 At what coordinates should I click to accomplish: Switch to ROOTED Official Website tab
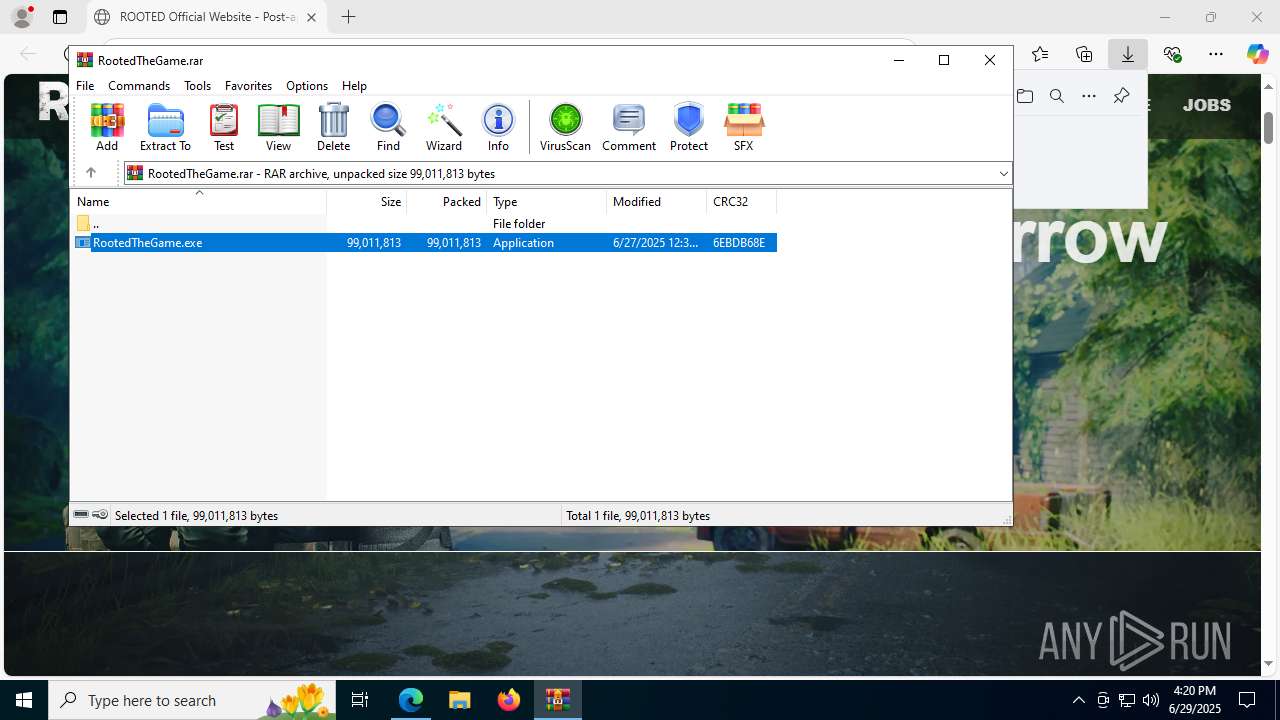207,17
